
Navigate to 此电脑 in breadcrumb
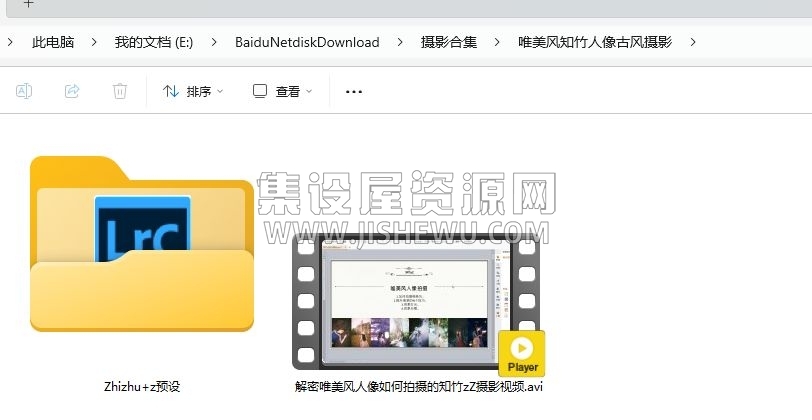point(53,42)
